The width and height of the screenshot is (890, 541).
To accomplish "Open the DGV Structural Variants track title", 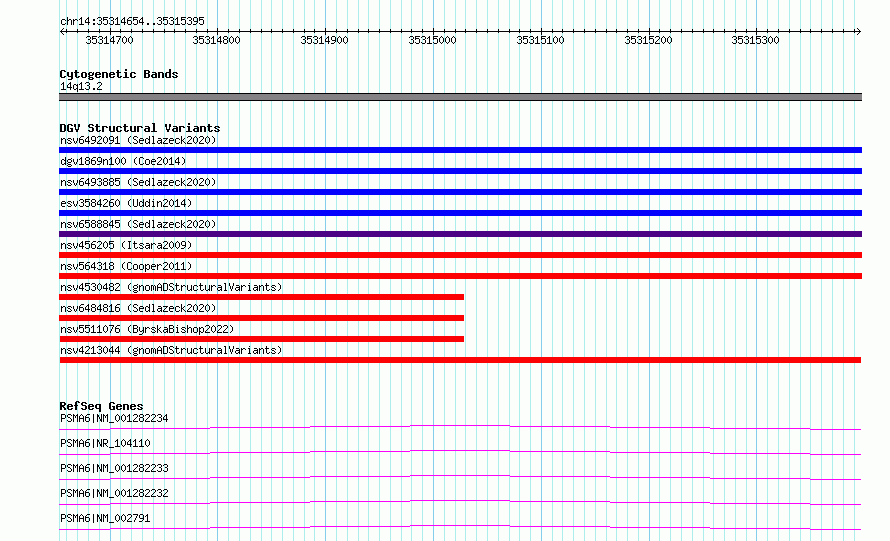I will point(140,128).
